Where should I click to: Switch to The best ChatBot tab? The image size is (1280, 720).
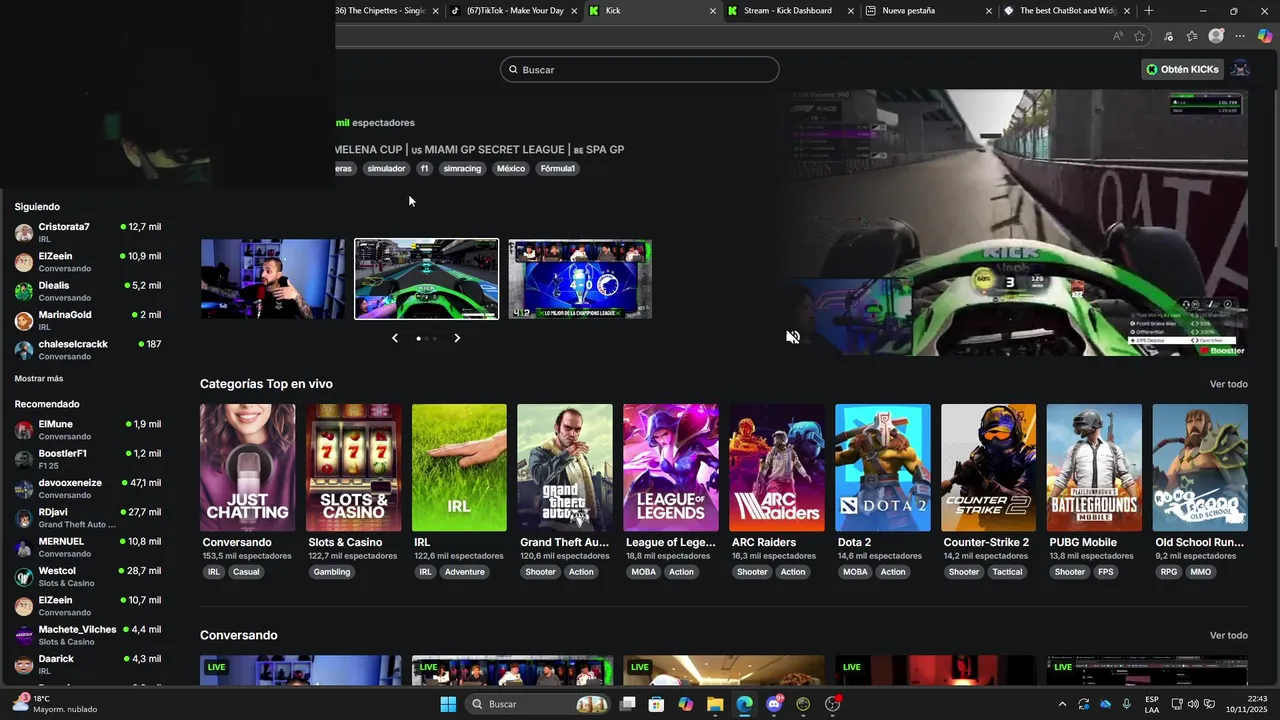[1066, 11]
